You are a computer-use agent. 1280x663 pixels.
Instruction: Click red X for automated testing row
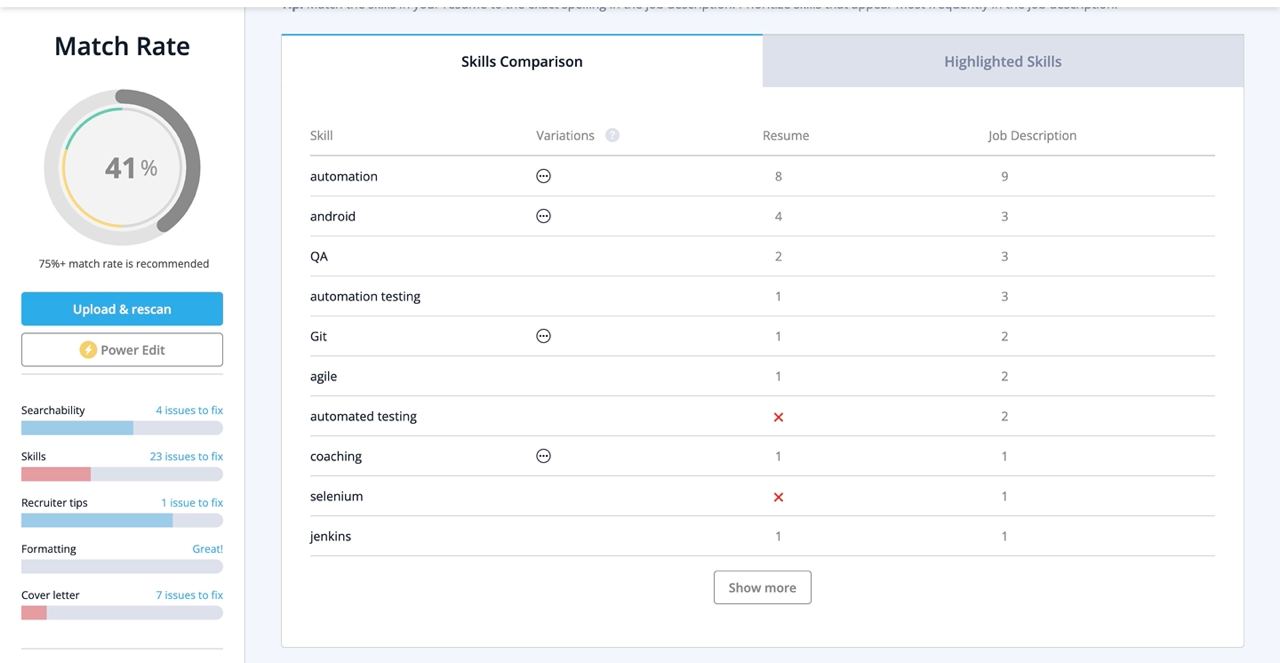point(778,417)
